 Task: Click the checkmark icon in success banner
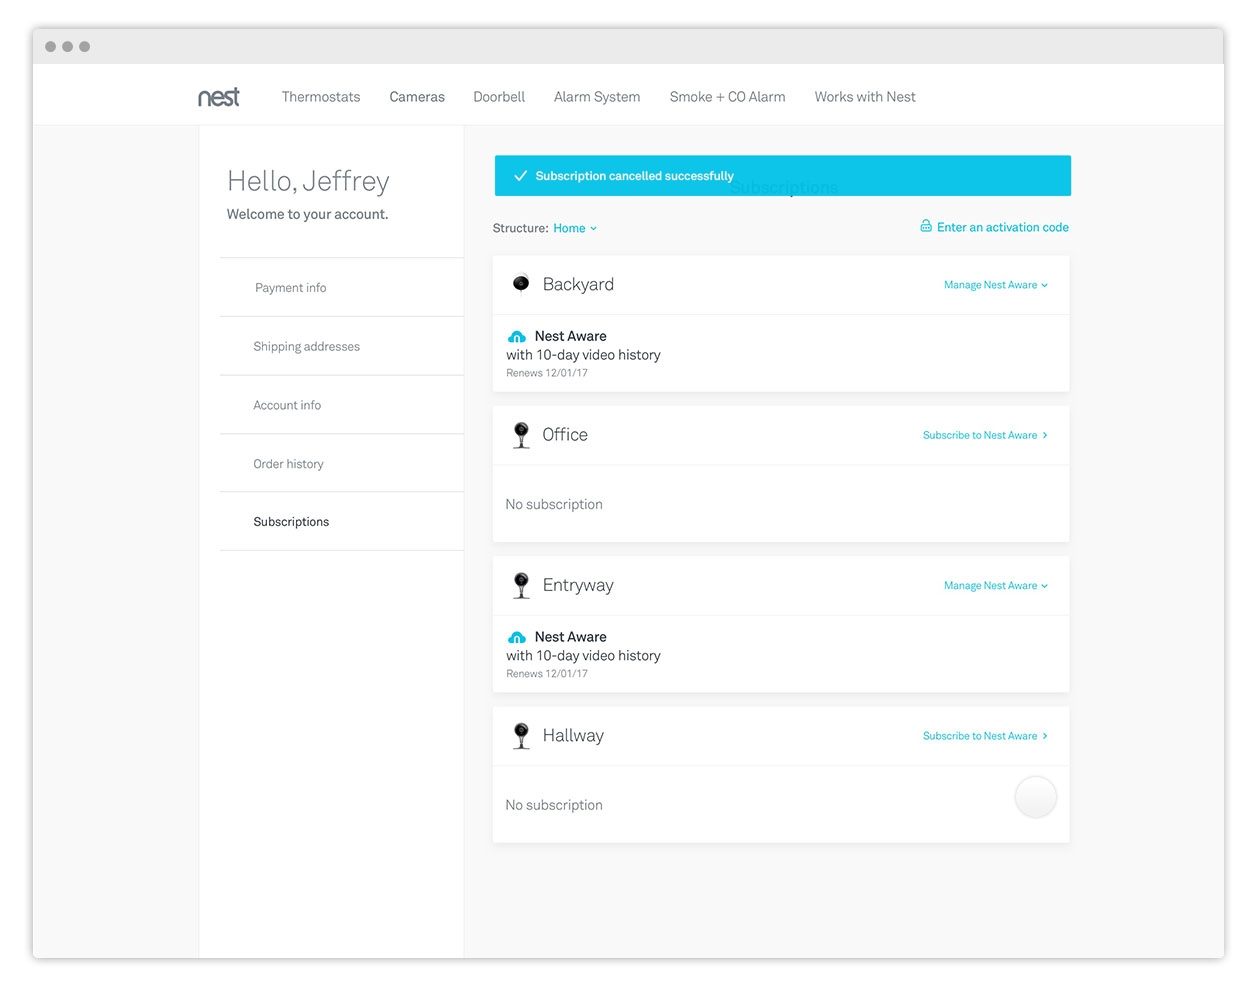520,176
